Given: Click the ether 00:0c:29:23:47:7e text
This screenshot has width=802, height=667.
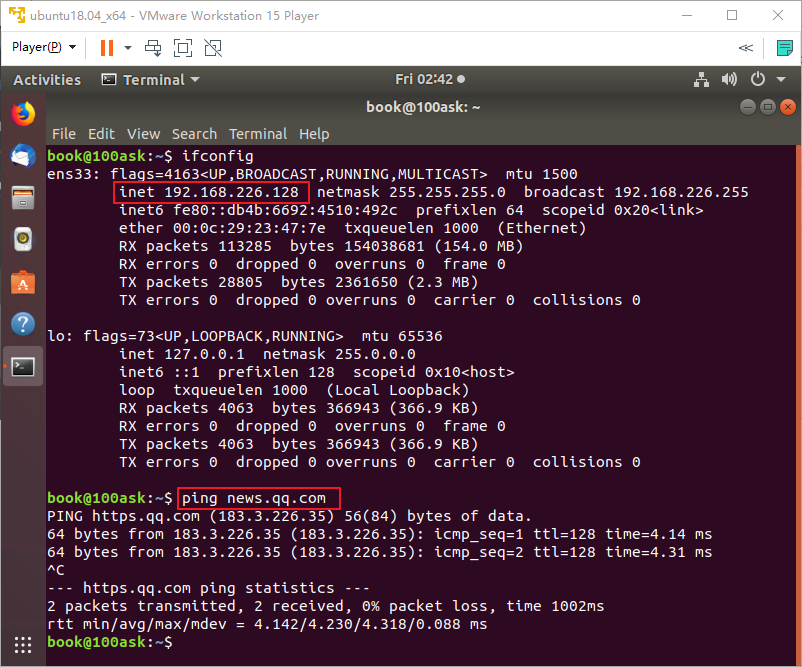Looking at the screenshot, I should point(222,228).
